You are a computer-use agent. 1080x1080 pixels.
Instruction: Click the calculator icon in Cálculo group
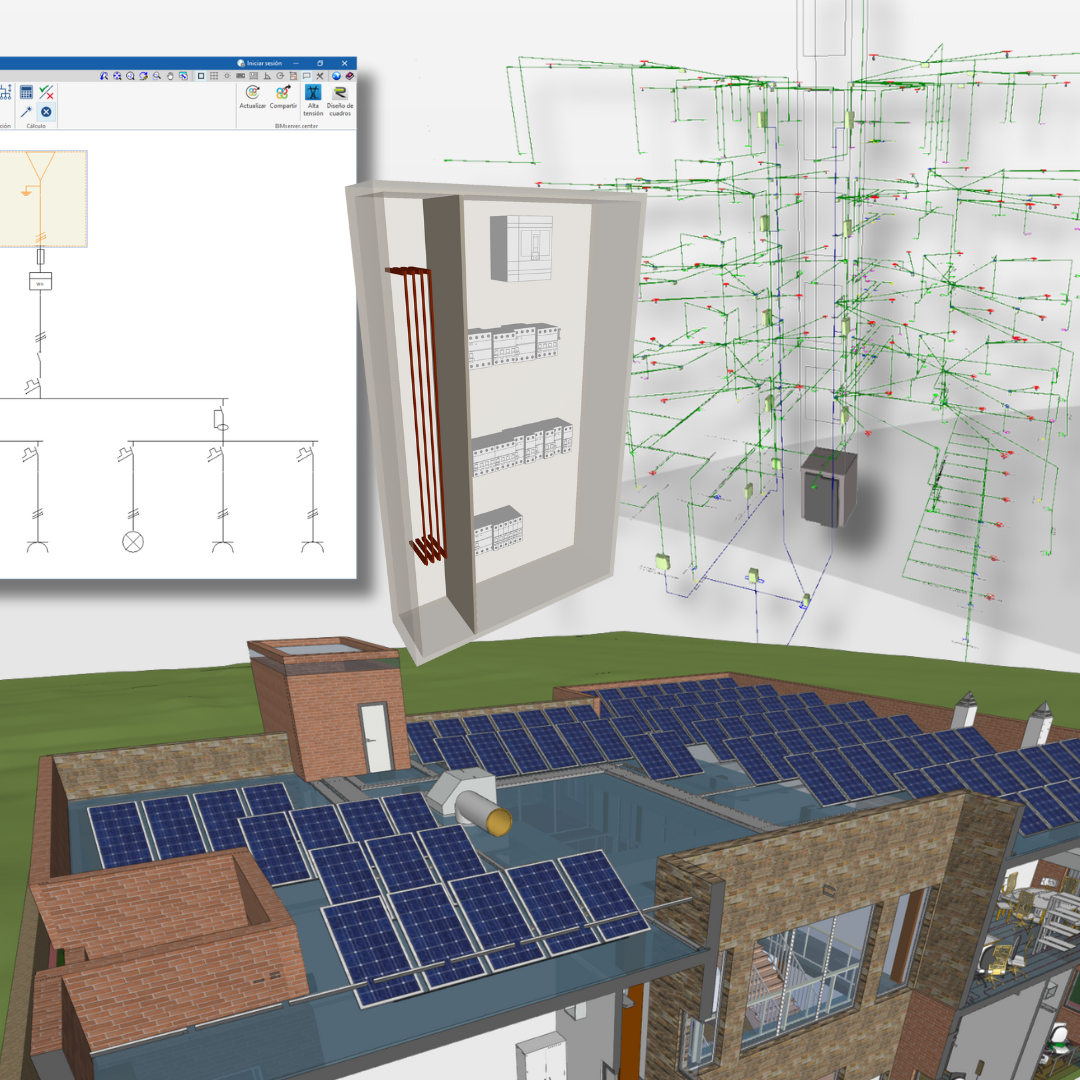[x=27, y=92]
